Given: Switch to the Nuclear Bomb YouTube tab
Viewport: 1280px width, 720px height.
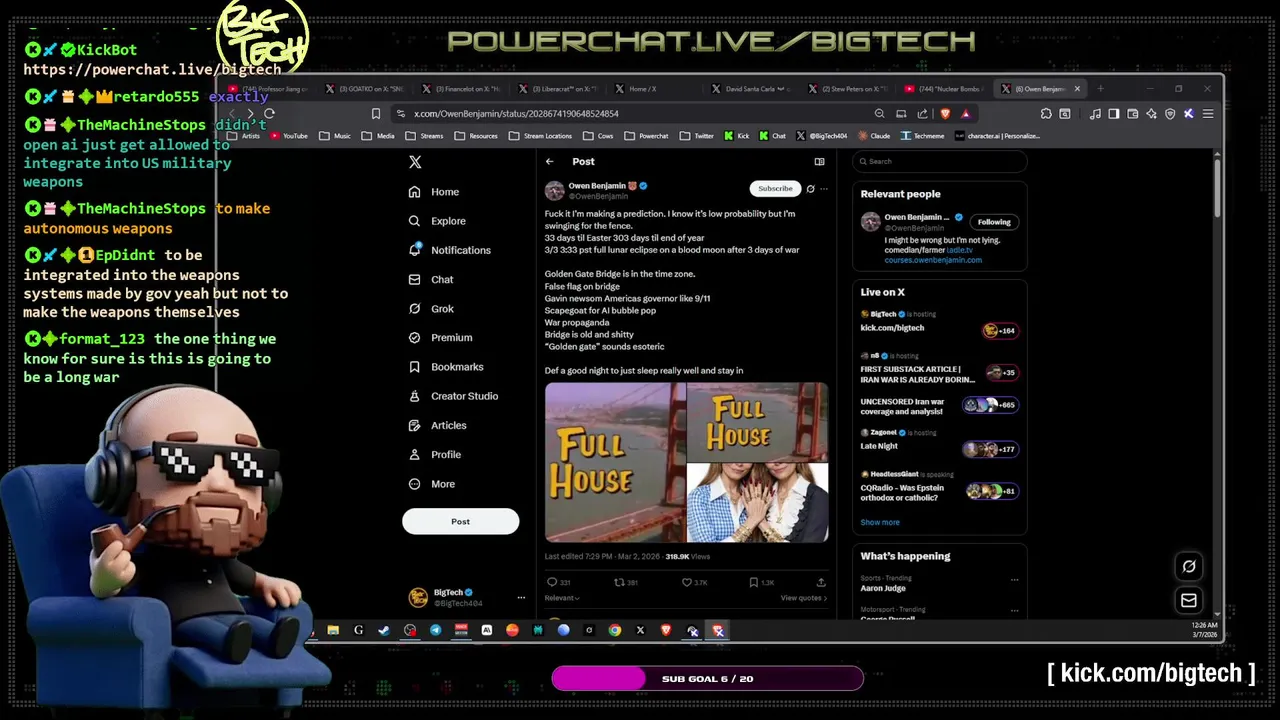Looking at the screenshot, I should point(945,89).
